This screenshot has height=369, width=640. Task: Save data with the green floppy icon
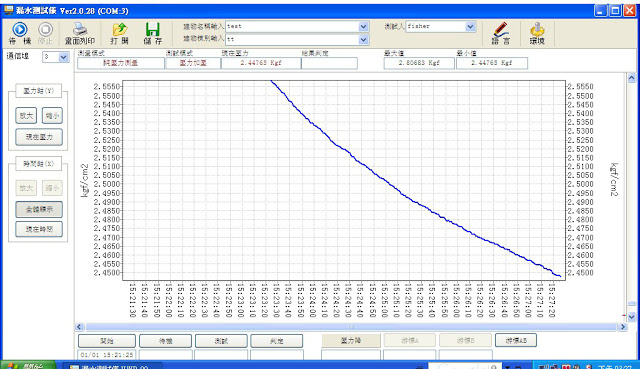pos(152,29)
